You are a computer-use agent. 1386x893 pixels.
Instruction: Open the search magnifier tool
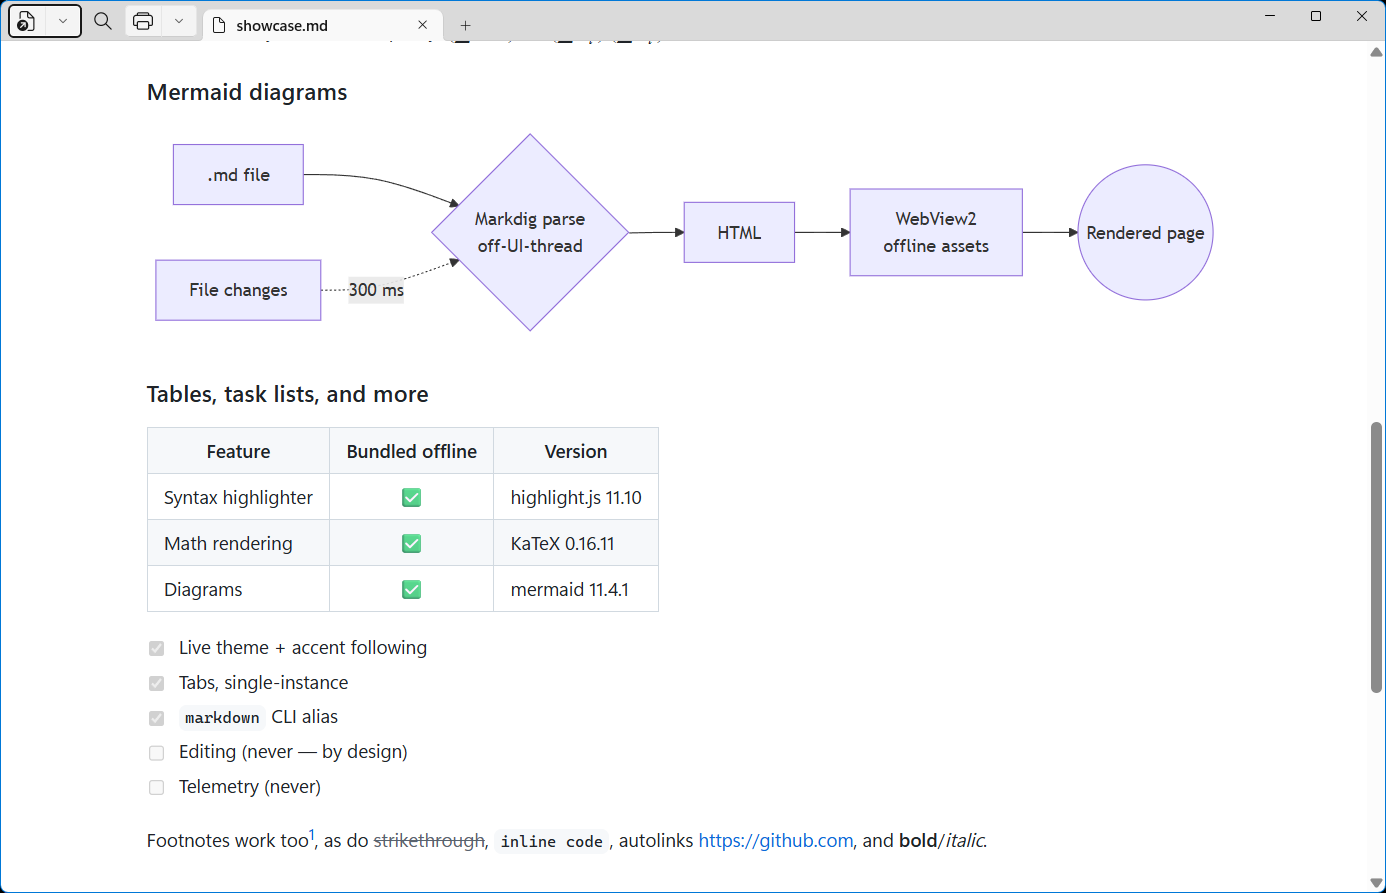tap(103, 21)
